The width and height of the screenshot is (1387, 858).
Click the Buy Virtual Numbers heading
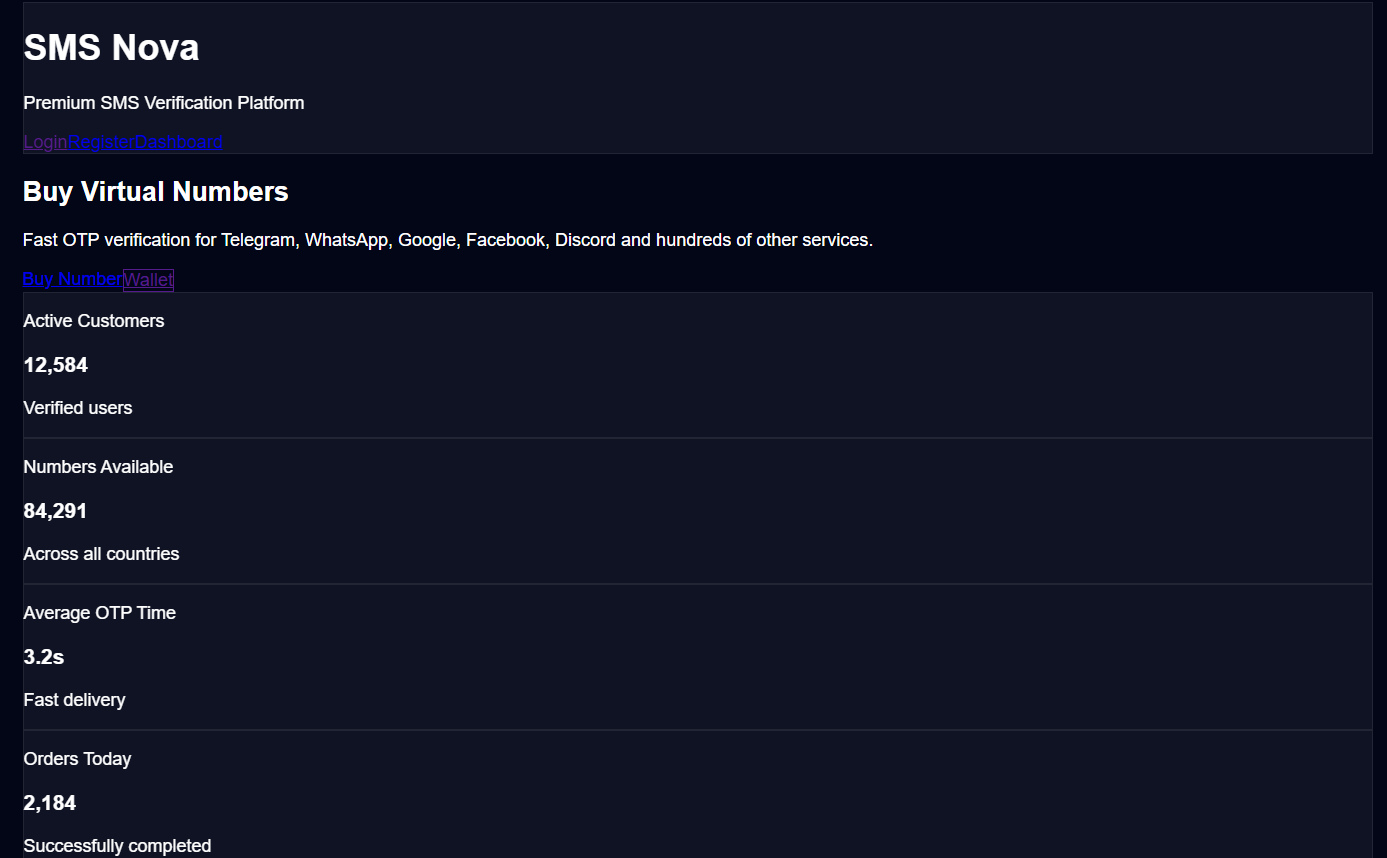[x=156, y=192]
